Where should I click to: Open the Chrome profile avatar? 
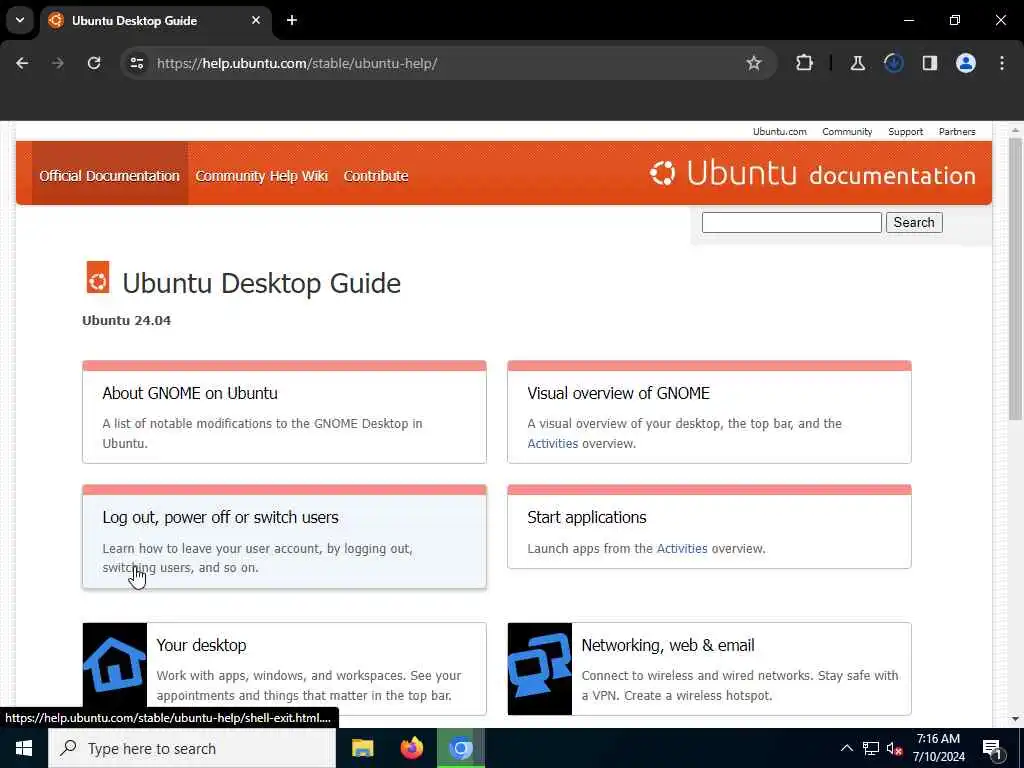[965, 63]
